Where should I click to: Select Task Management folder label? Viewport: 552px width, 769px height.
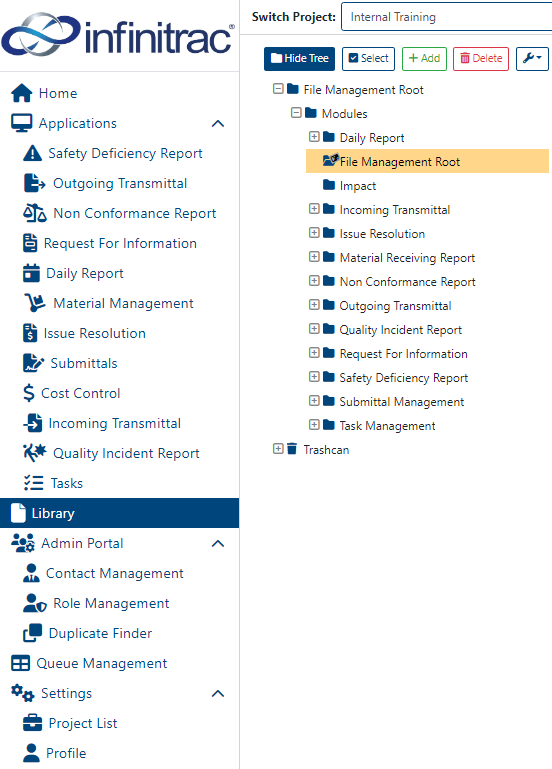pyautogui.click(x=387, y=426)
